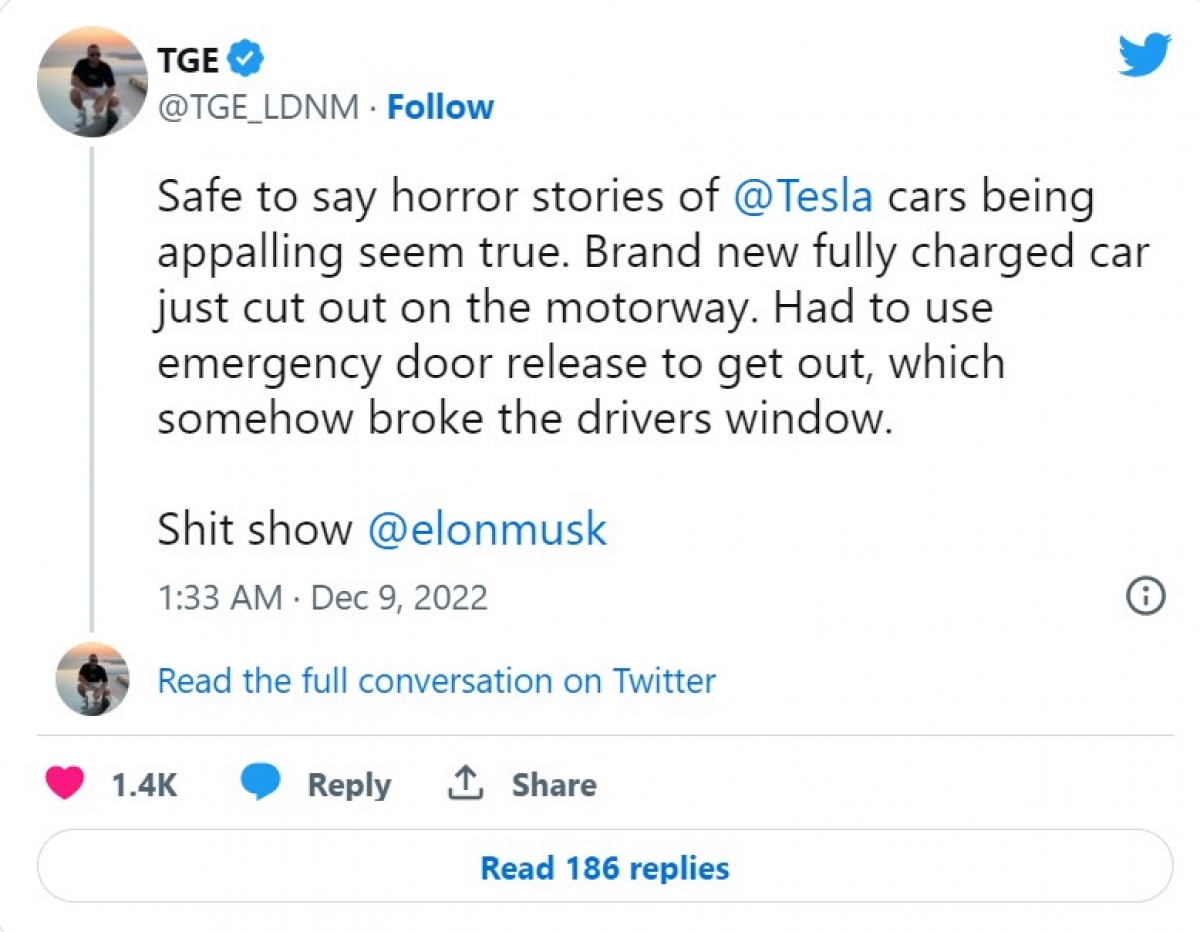Follow the TGE_LDNM account
Image resolution: width=1200 pixels, height=932 pixels.
[x=440, y=107]
